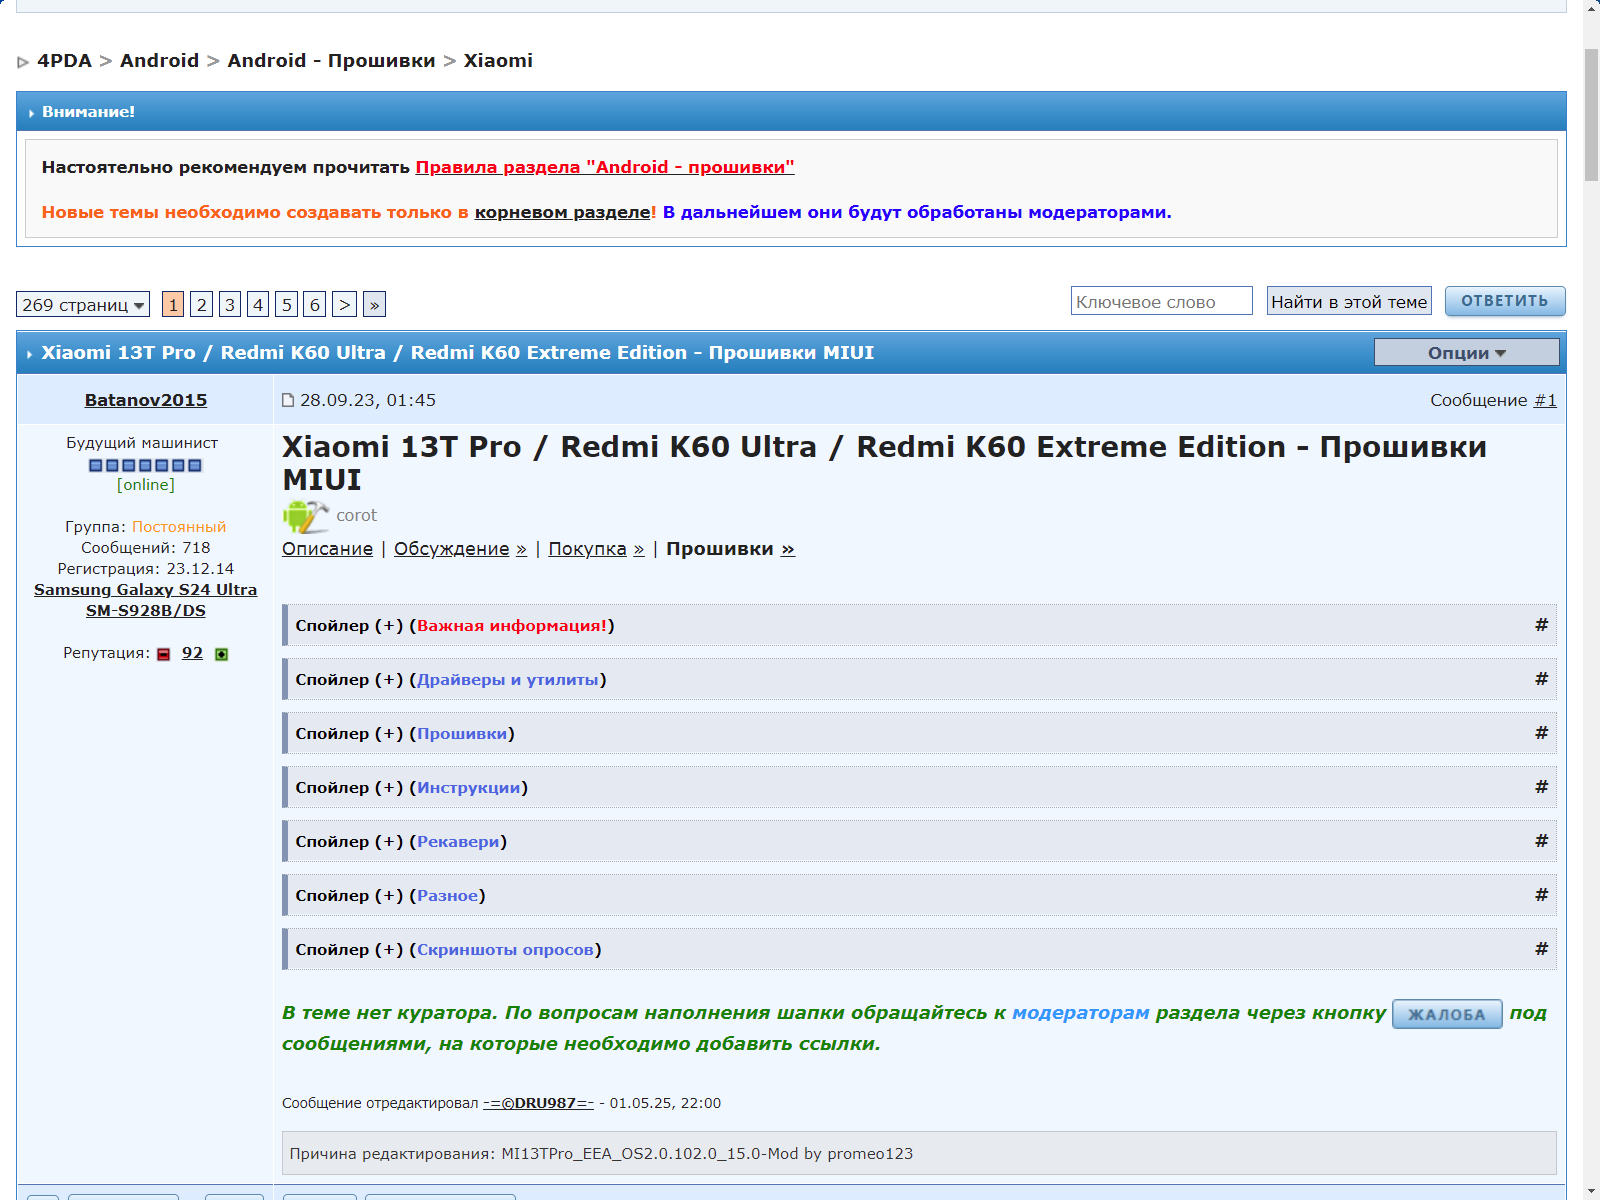The image size is (1600, 1200).
Task: Open editor =©DRU987= profile link
Action: (538, 1103)
